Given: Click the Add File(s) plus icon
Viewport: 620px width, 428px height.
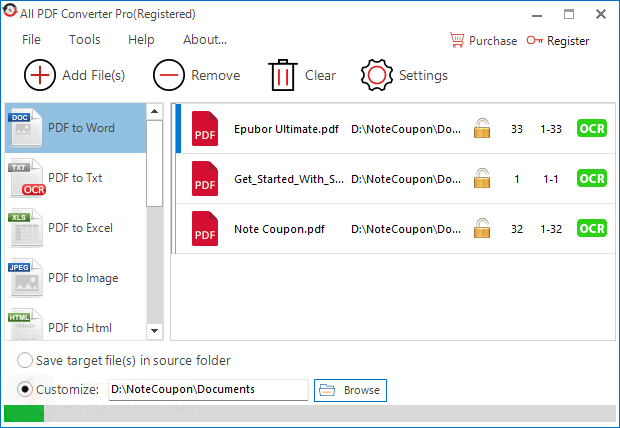Looking at the screenshot, I should 40,75.
